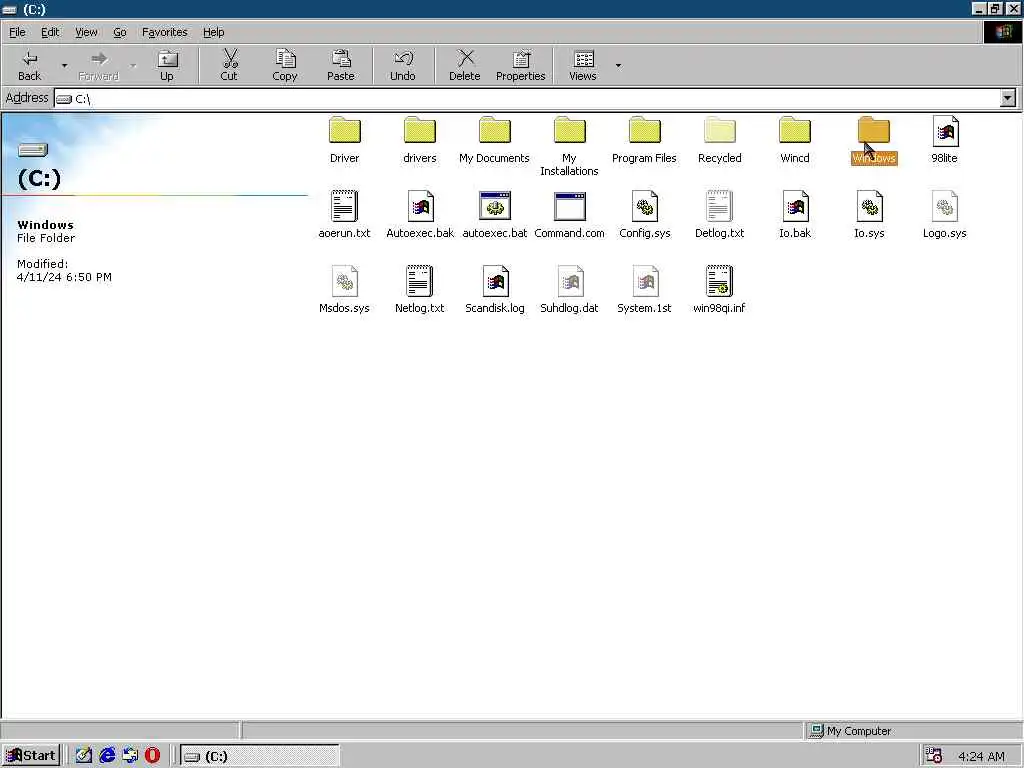Launch Opera from quick launch
Screen dimensions: 1024x768
click(152, 756)
